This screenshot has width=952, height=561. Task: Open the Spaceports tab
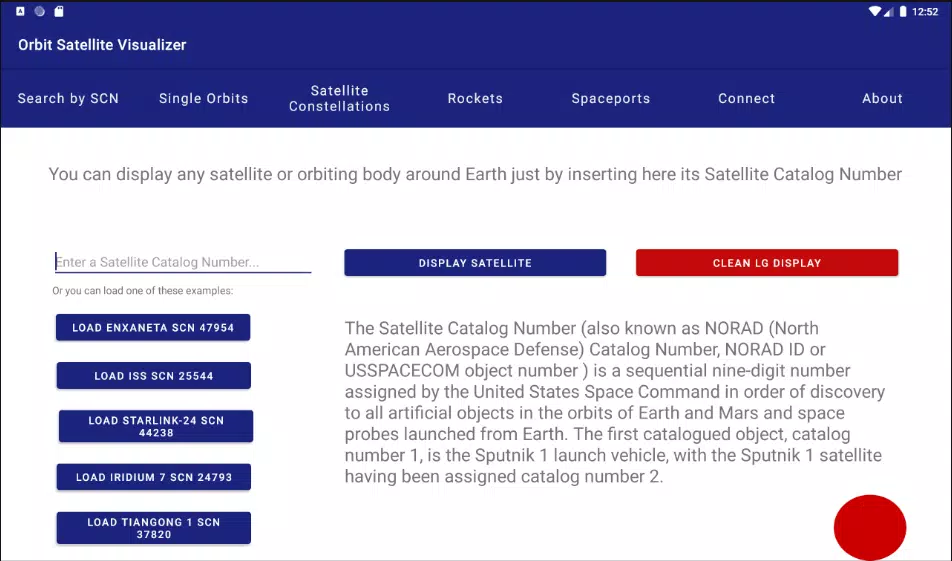click(x=611, y=98)
